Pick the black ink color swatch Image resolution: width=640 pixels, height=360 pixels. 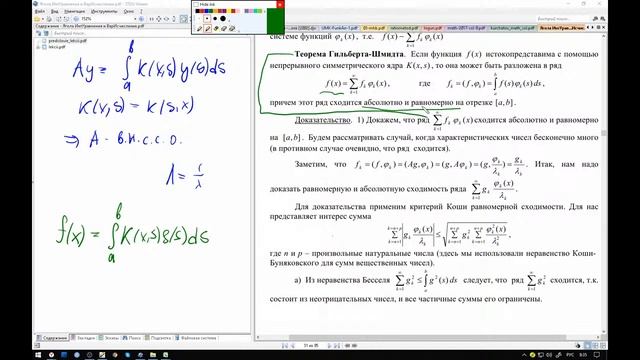point(197,11)
